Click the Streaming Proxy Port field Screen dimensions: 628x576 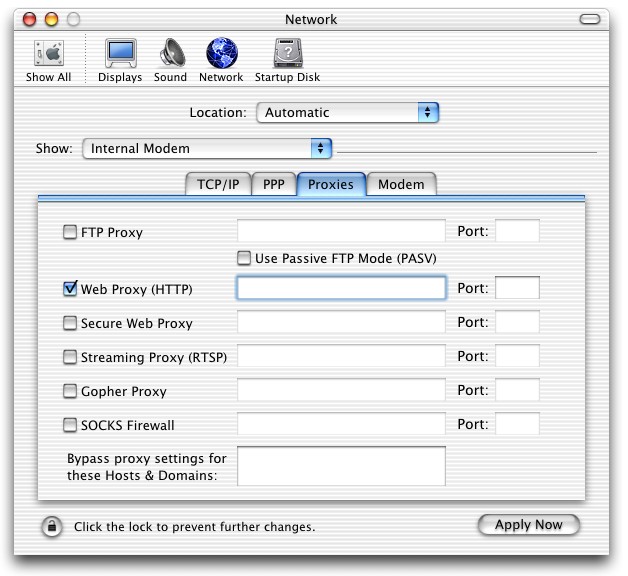click(x=517, y=356)
